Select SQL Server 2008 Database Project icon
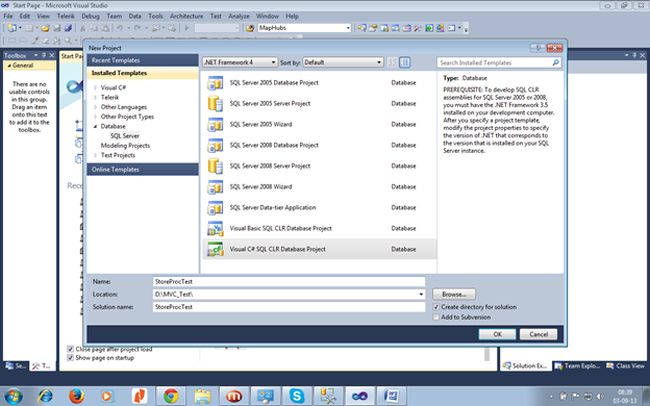Viewport: 650px width, 406px height. click(x=215, y=145)
